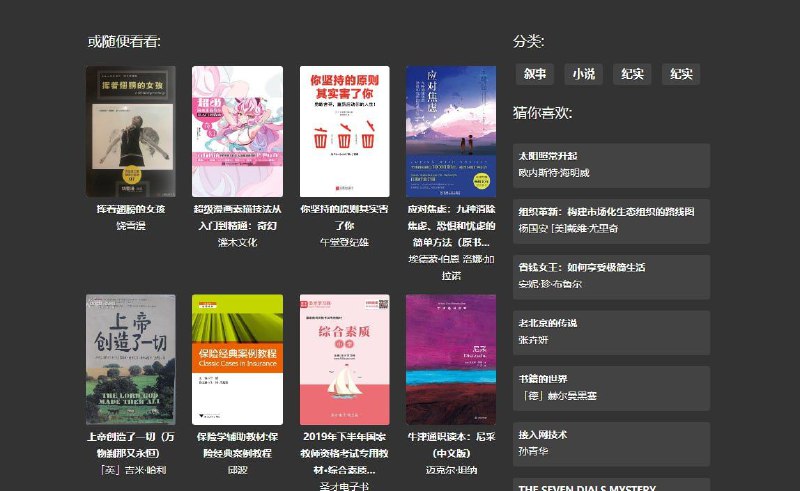This screenshot has height=491, width=800.
Task: Open the purple 尼采 book cover
Action: point(451,359)
